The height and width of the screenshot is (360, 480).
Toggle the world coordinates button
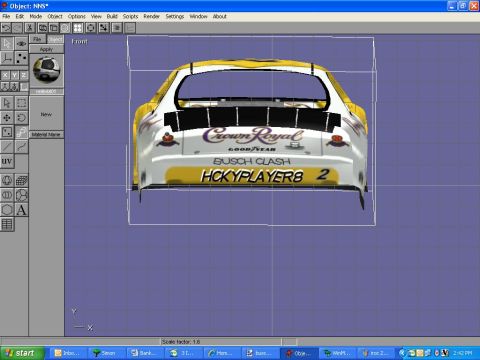tap(5, 87)
